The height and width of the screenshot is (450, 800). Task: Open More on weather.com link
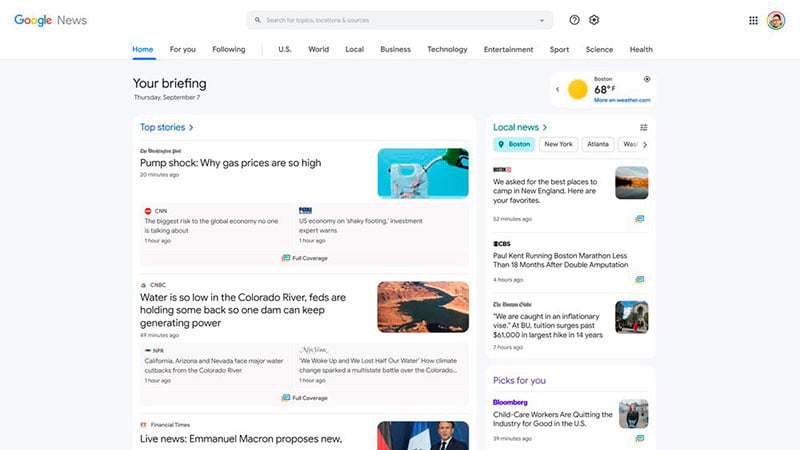coord(622,100)
